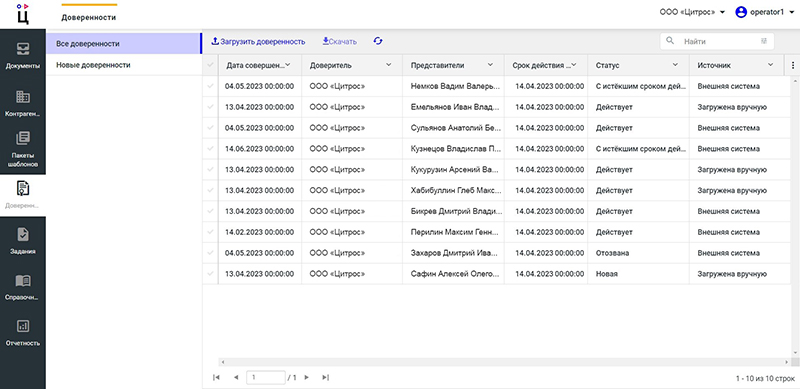
Task: Click the 14.02.2023 00:00:00 date cell
Action: click(x=260, y=232)
